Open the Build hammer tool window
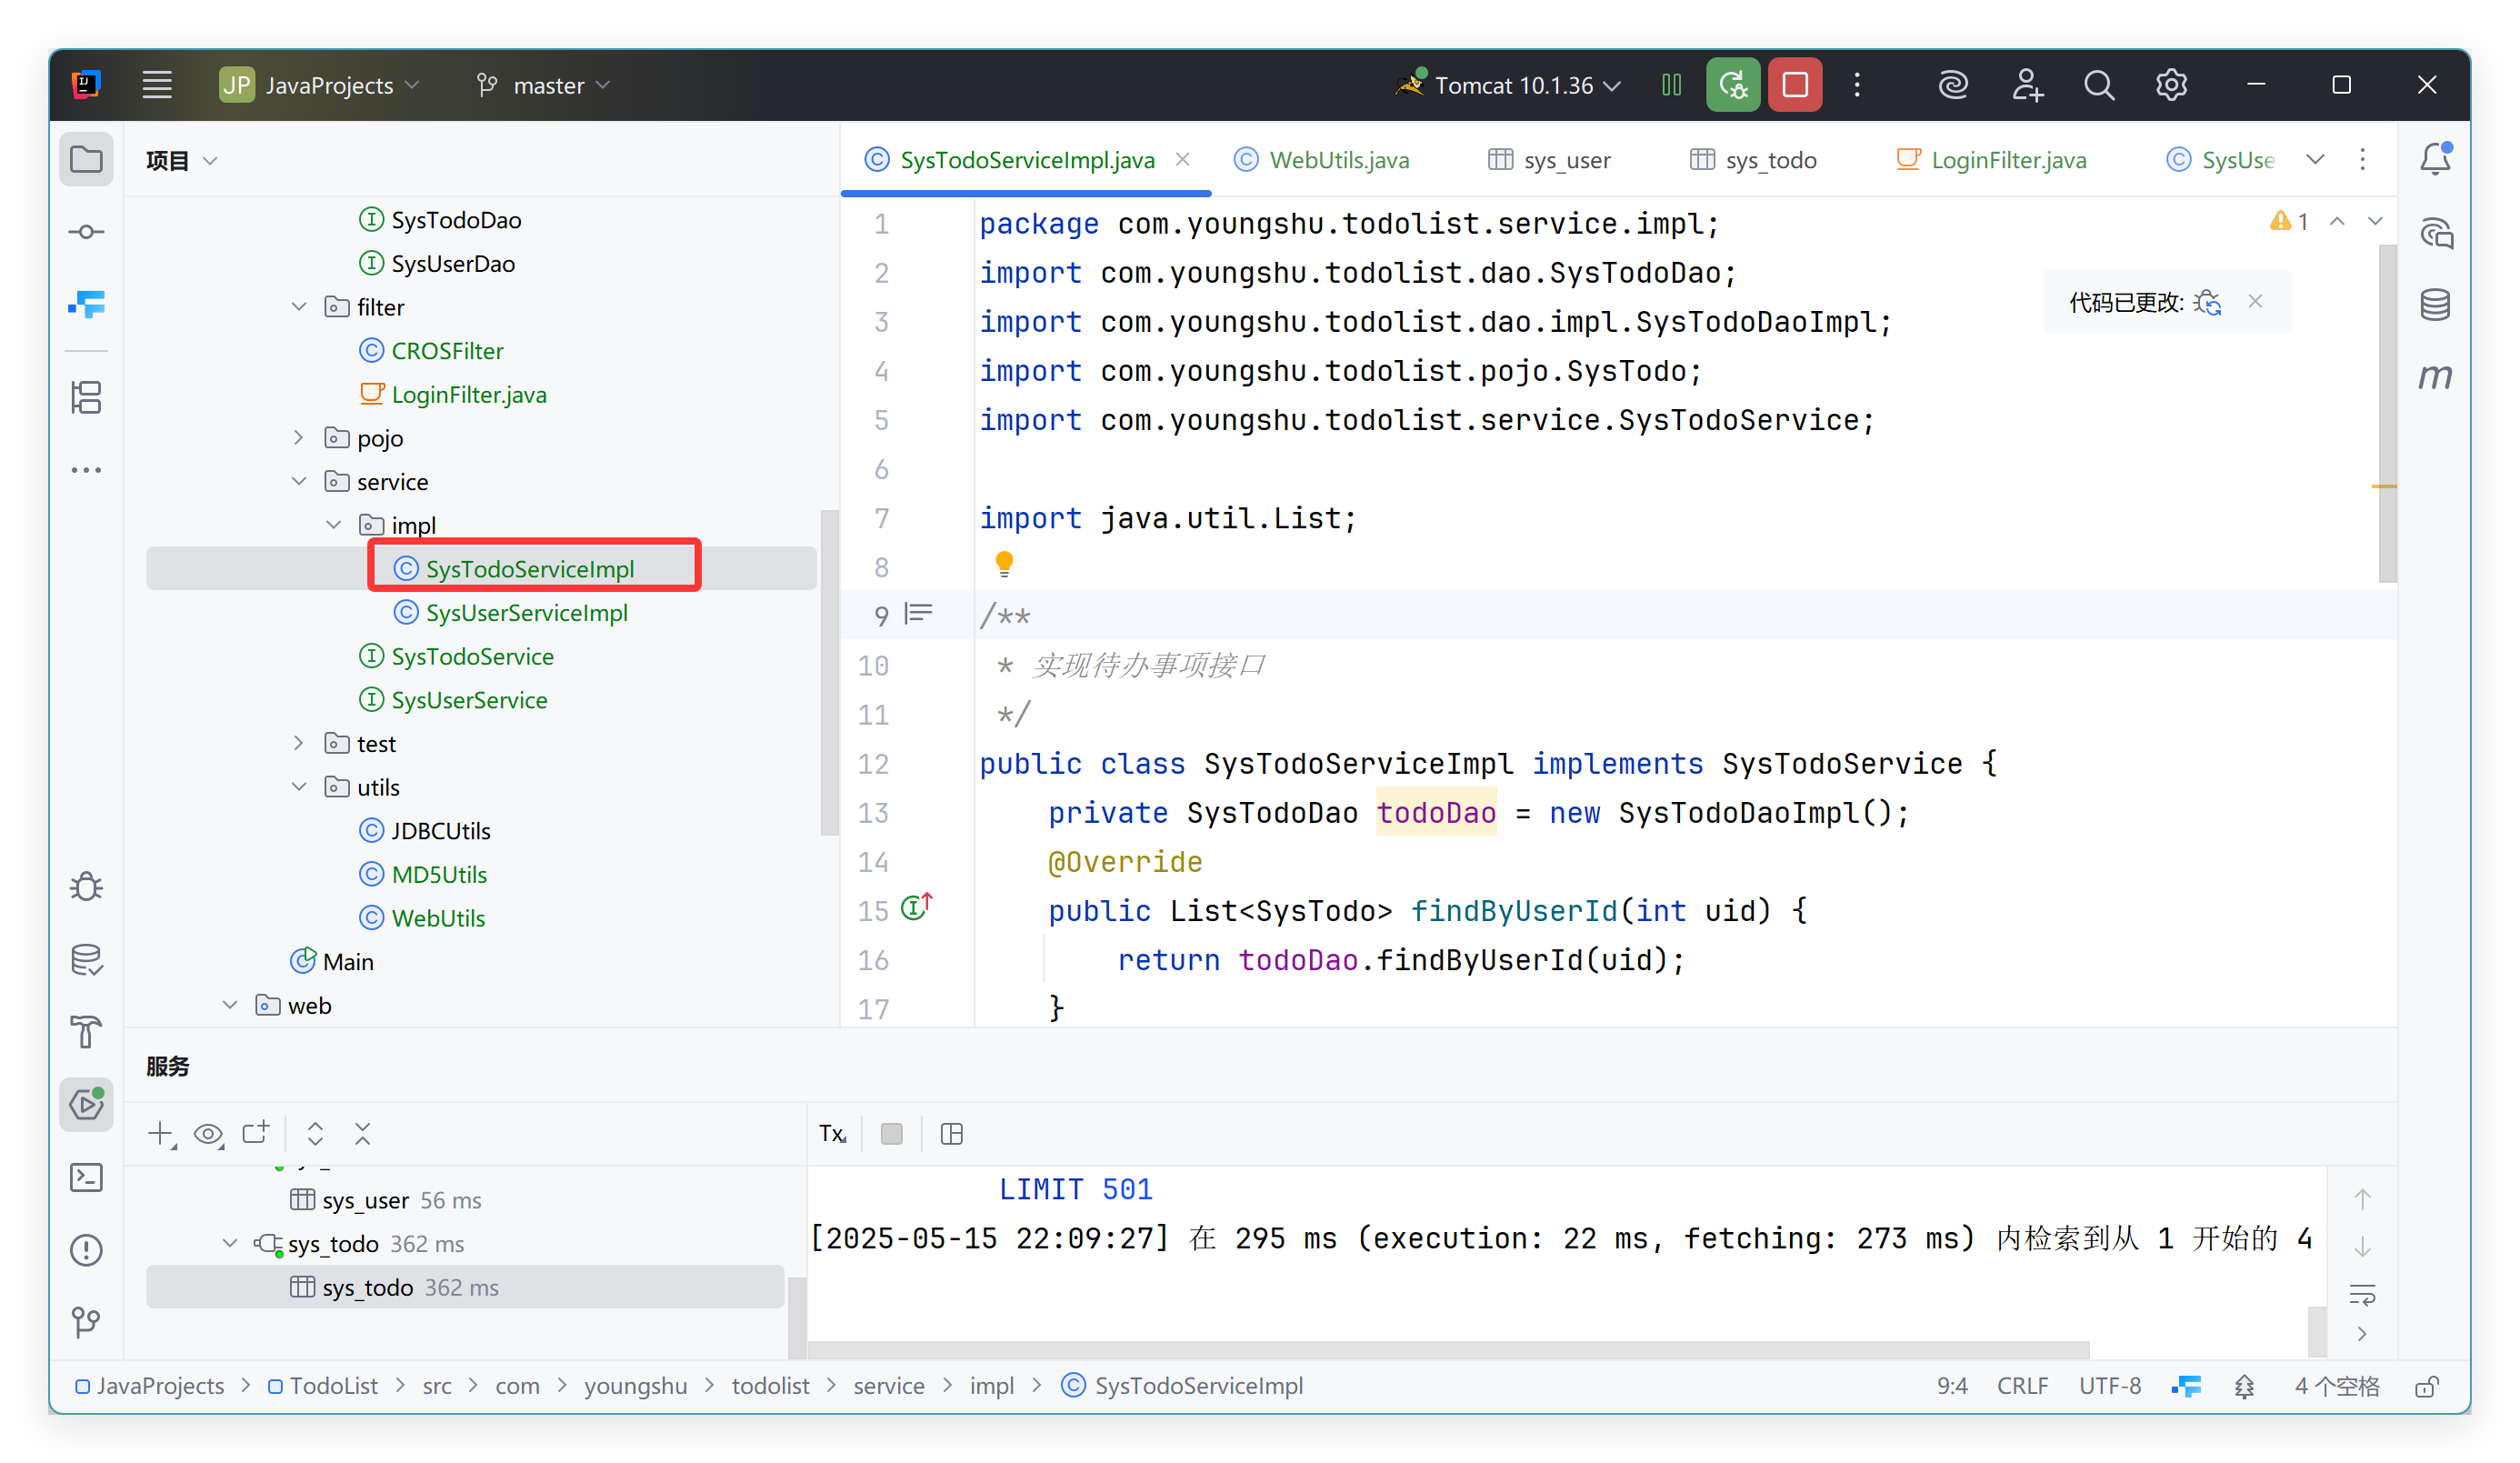The width and height of the screenshot is (2520, 1463). (x=86, y=1032)
